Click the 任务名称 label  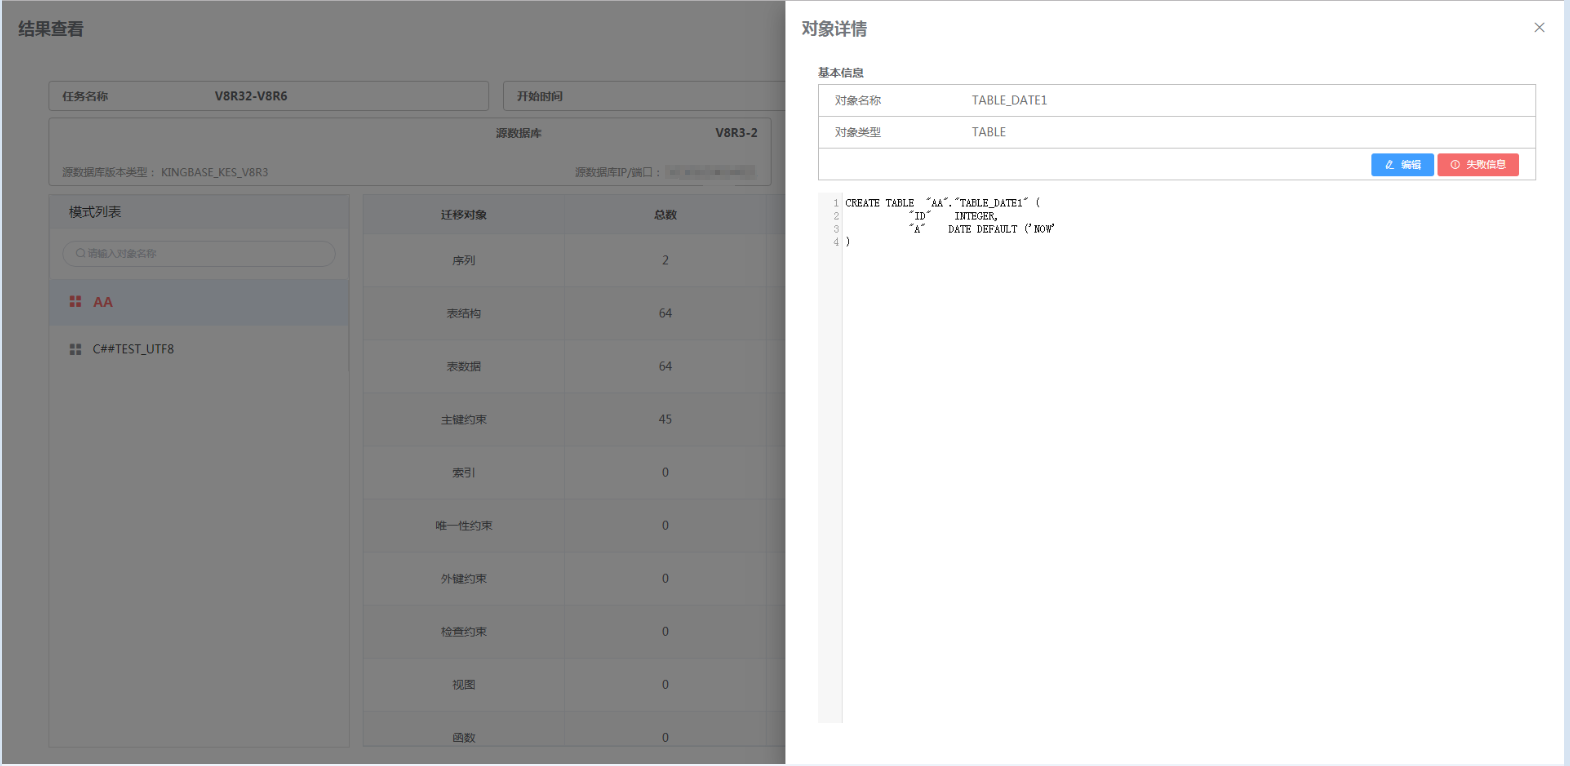click(x=85, y=97)
